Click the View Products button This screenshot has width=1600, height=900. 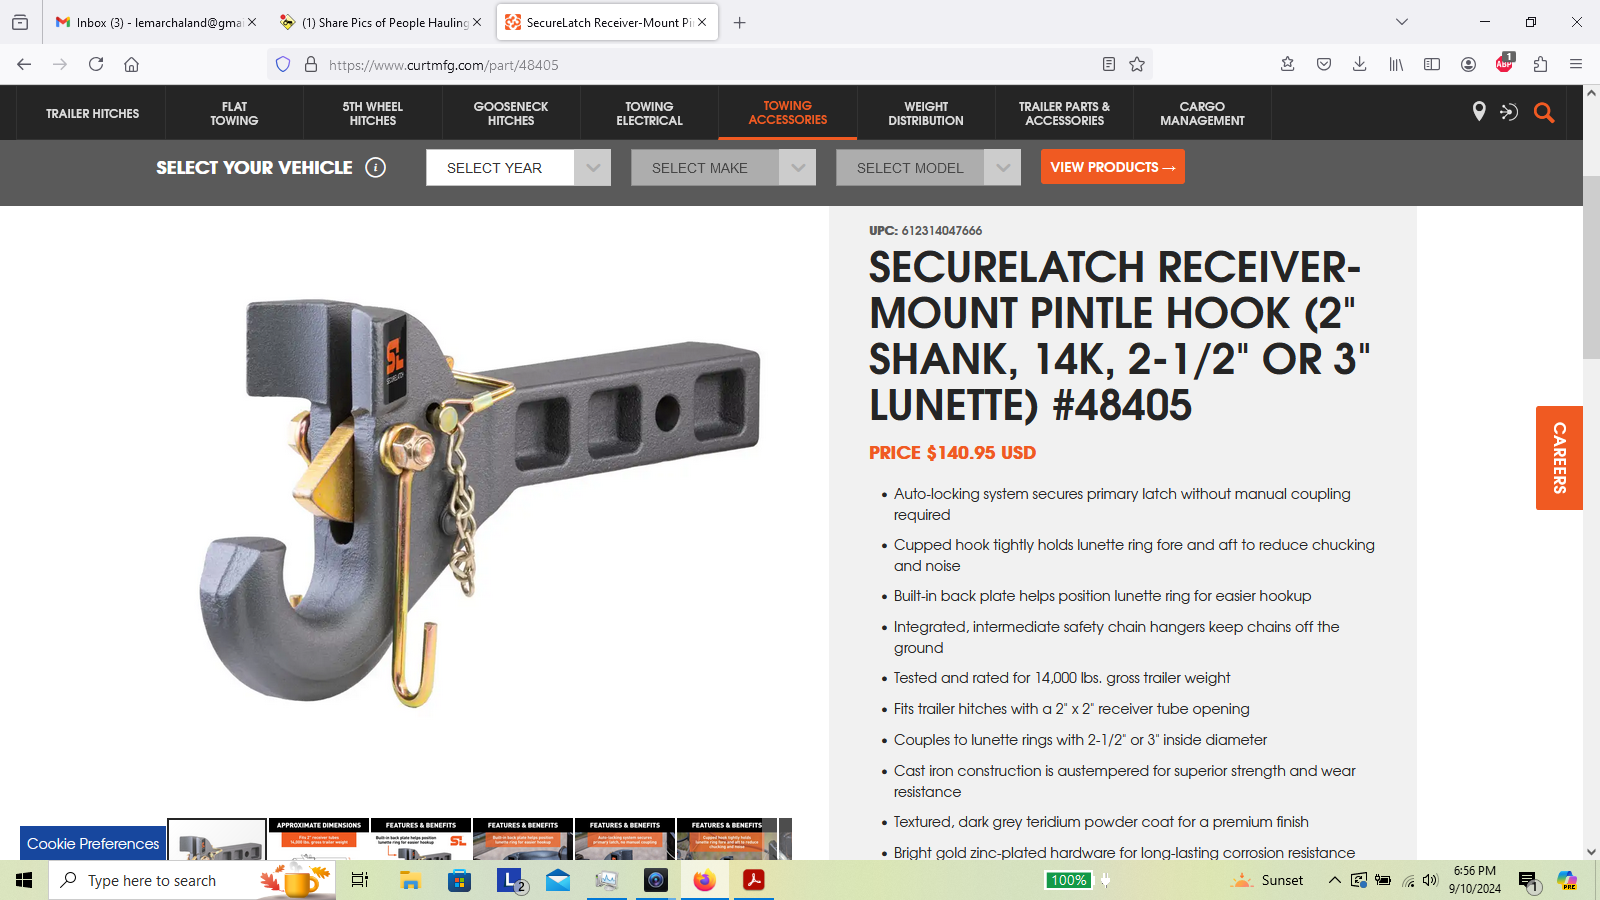pyautogui.click(x=1113, y=167)
